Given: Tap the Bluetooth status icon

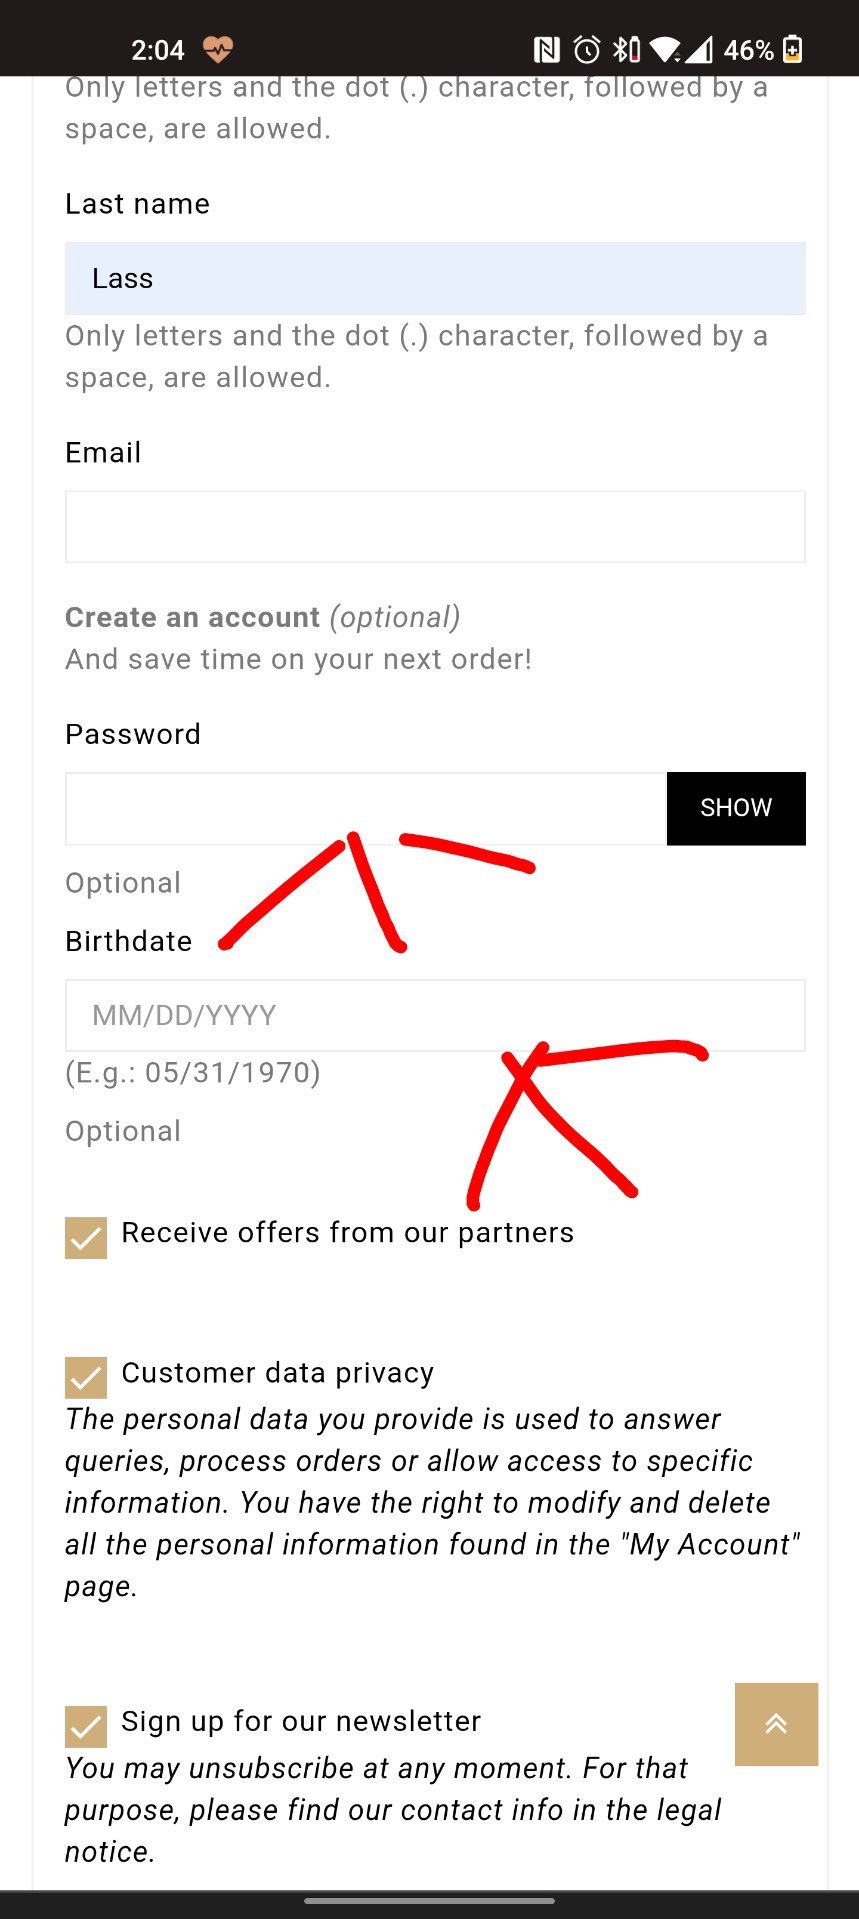Looking at the screenshot, I should [x=626, y=49].
